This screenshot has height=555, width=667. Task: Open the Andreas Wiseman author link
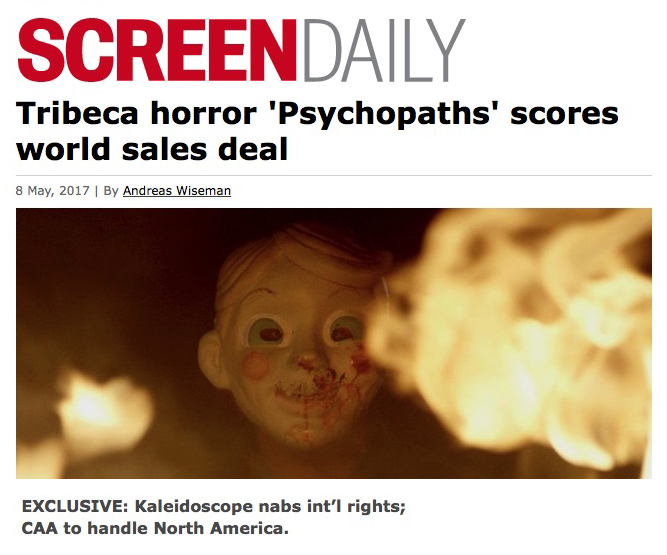pos(177,191)
